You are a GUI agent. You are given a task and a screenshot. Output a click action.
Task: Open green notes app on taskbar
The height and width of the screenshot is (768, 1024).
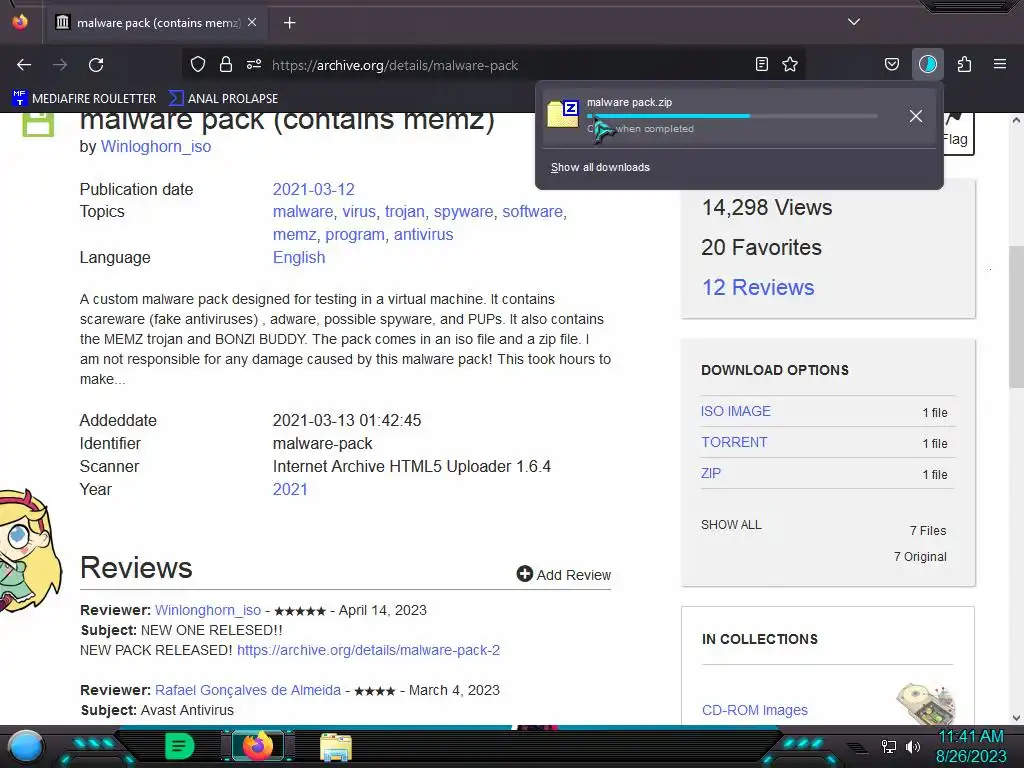(179, 746)
